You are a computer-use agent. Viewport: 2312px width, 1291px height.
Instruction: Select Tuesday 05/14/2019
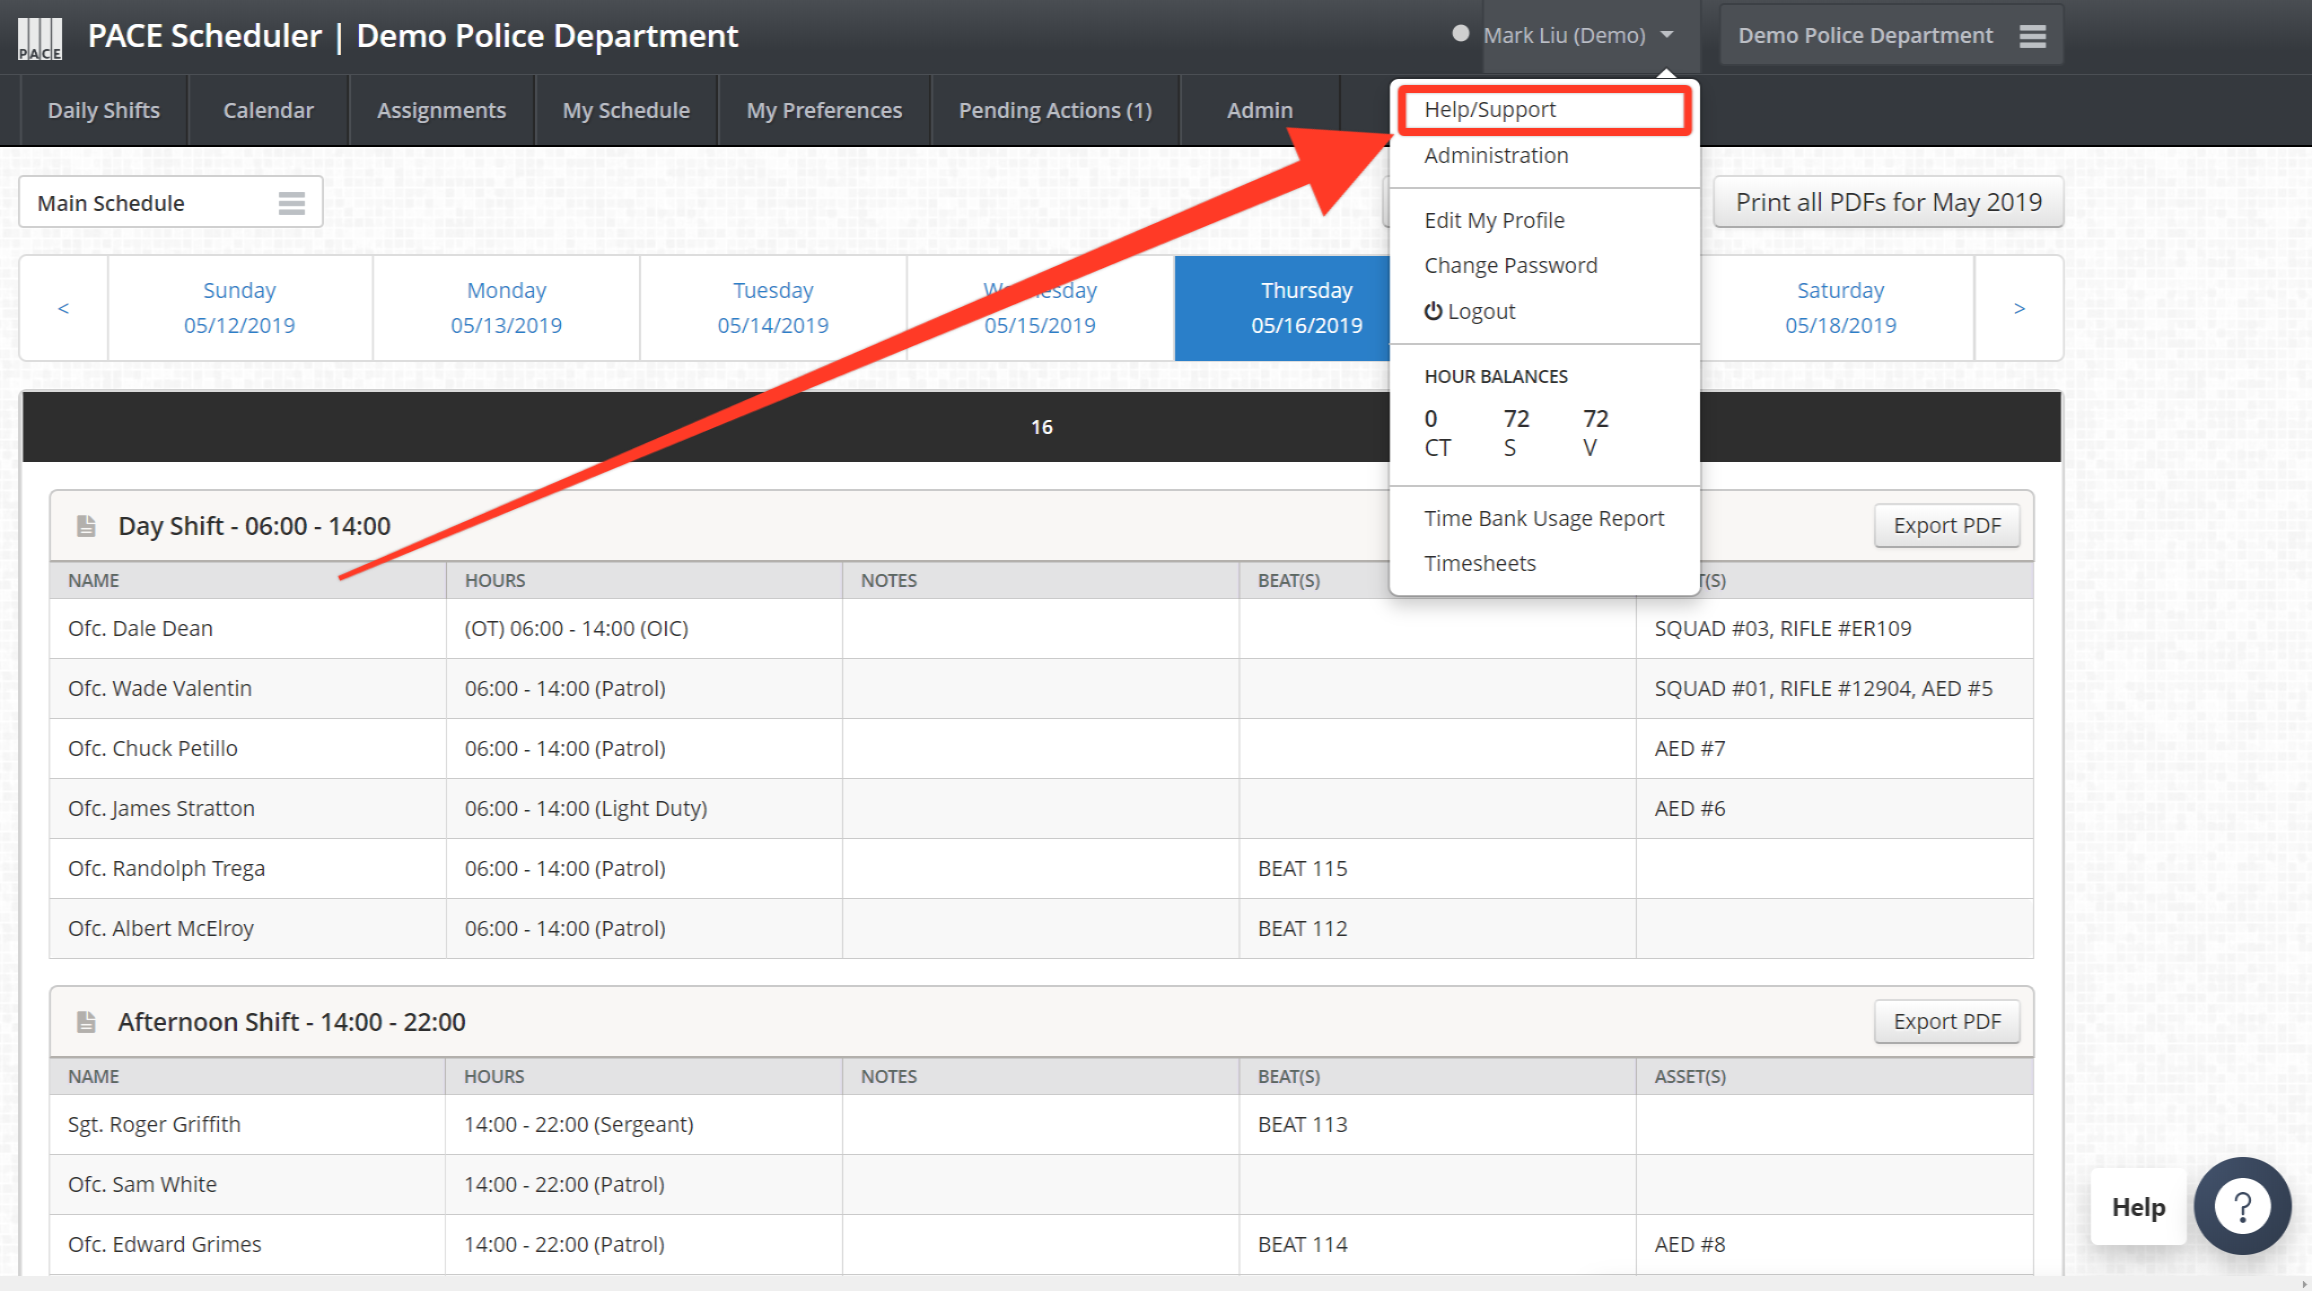[773, 308]
